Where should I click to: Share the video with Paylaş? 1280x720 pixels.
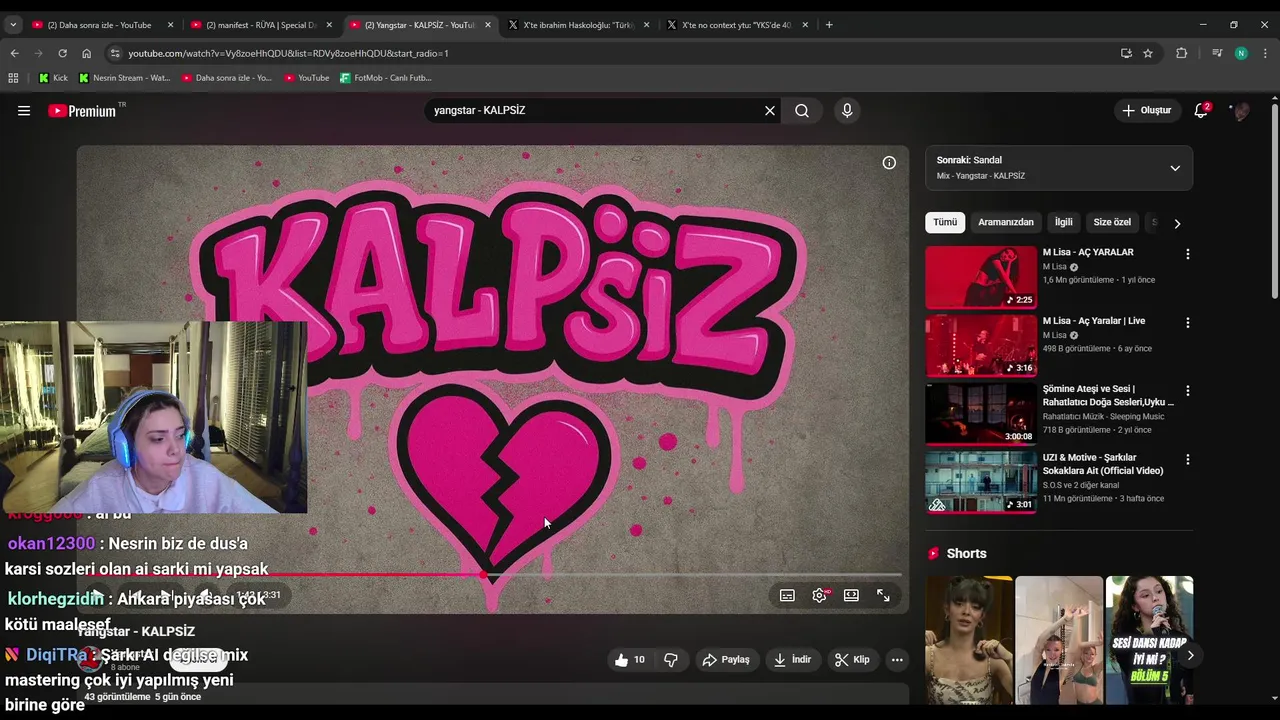coord(726,660)
